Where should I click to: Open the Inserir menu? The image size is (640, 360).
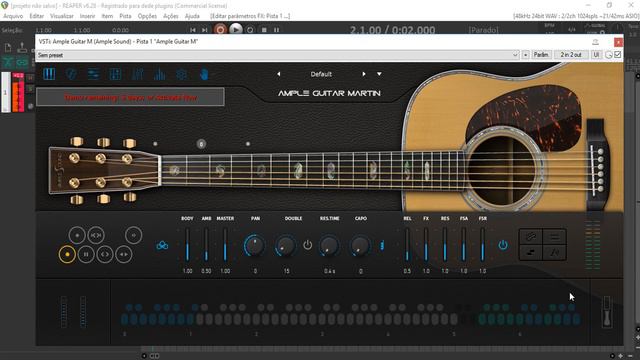(x=87, y=16)
